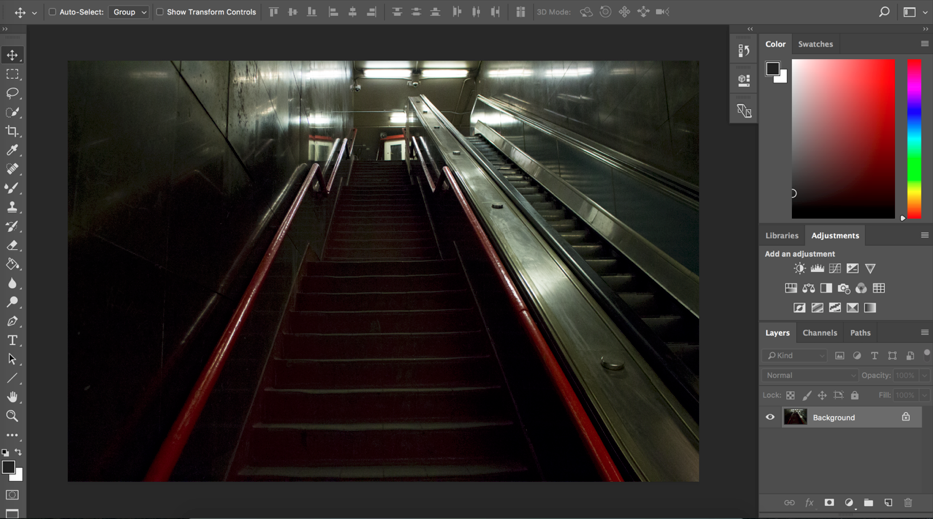Switch to the Color tab
The image size is (933, 519).
click(775, 44)
